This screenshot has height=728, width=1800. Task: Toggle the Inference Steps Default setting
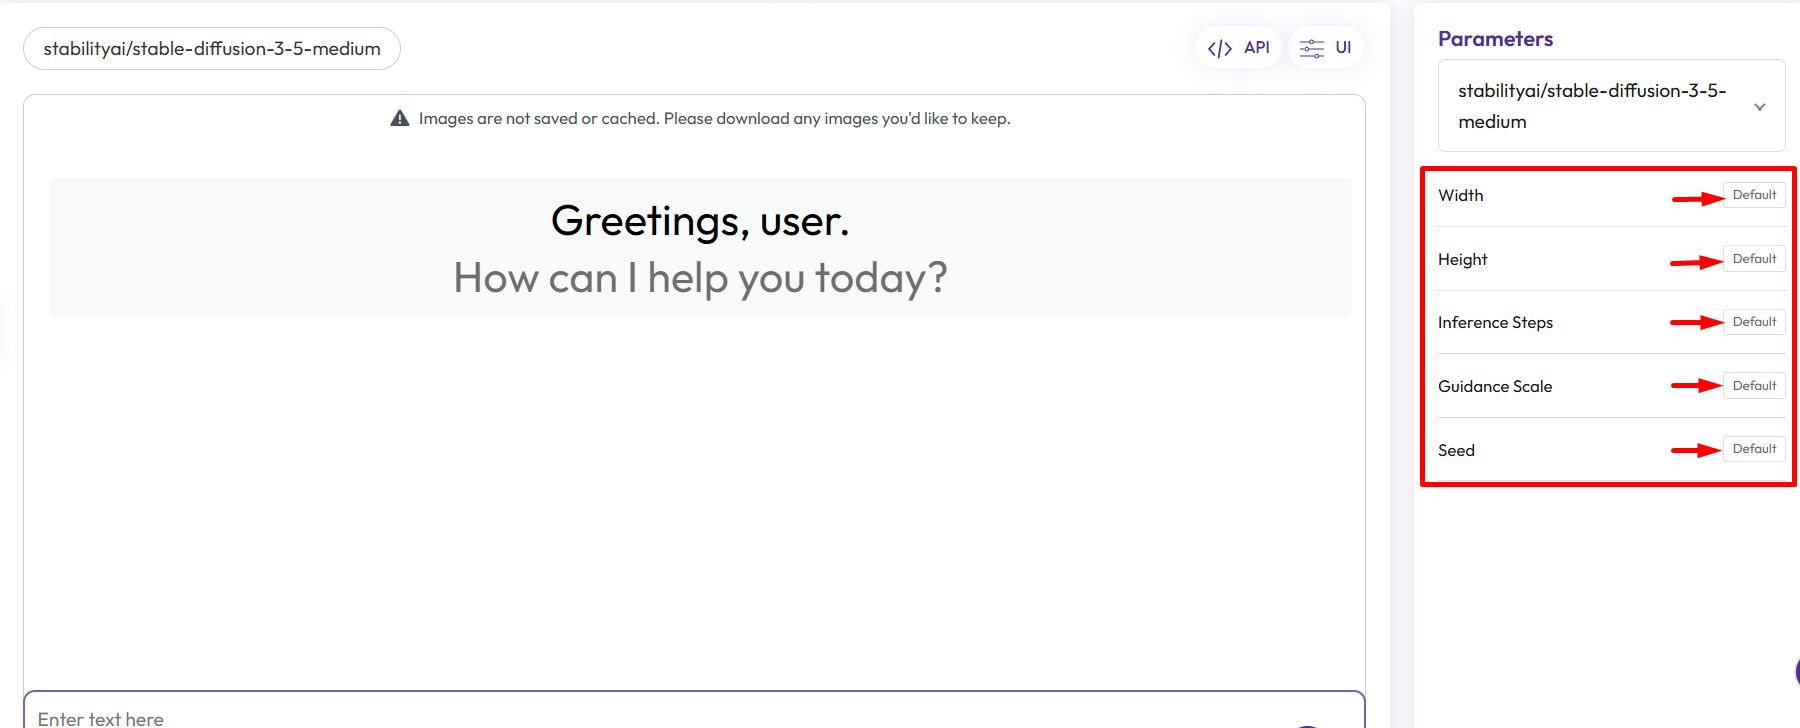(x=1754, y=322)
